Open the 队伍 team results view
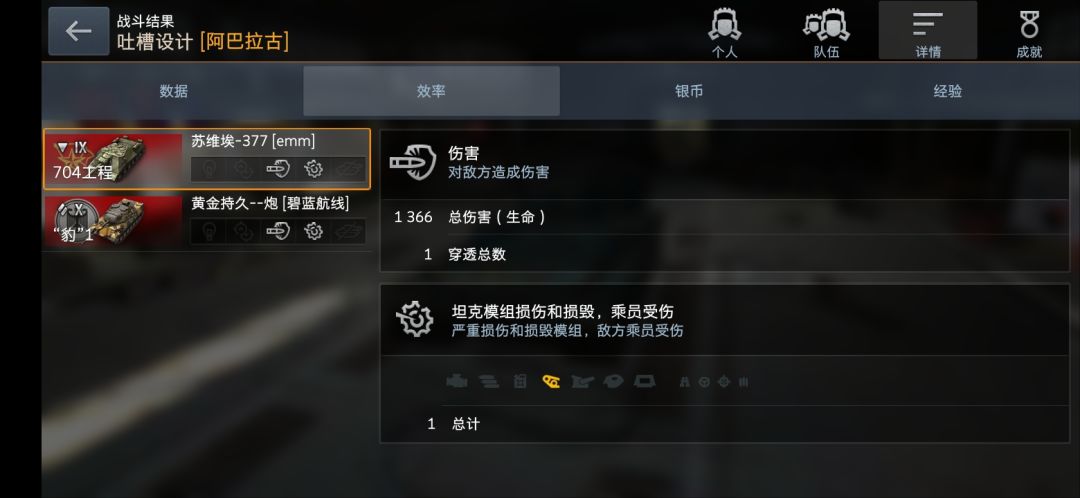Viewport: 1080px width, 498px height. click(x=826, y=32)
